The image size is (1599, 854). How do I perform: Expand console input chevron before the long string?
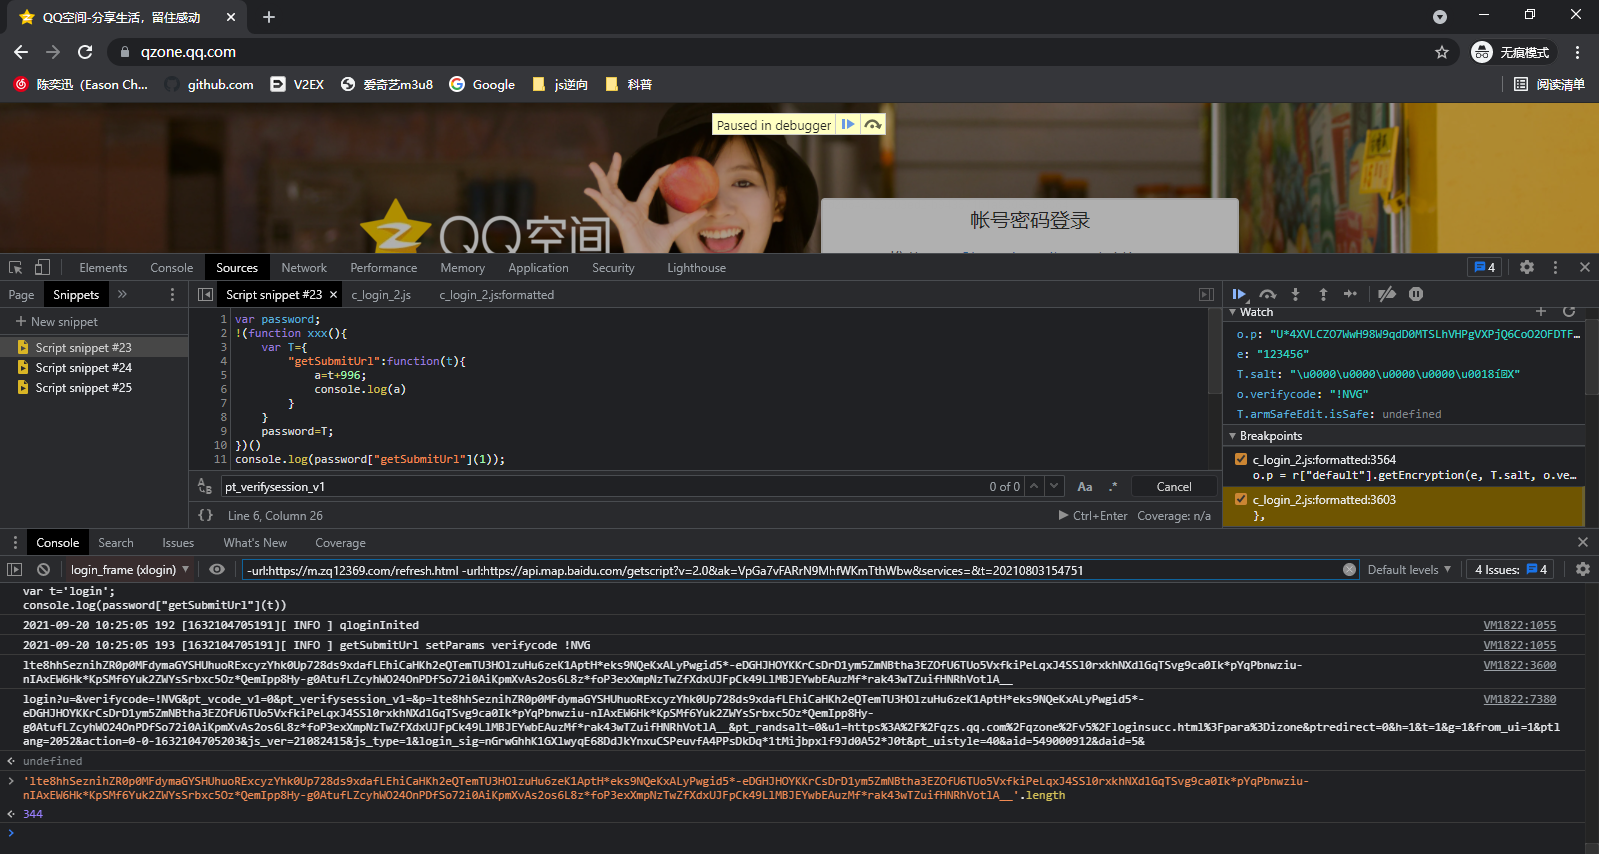point(11,781)
